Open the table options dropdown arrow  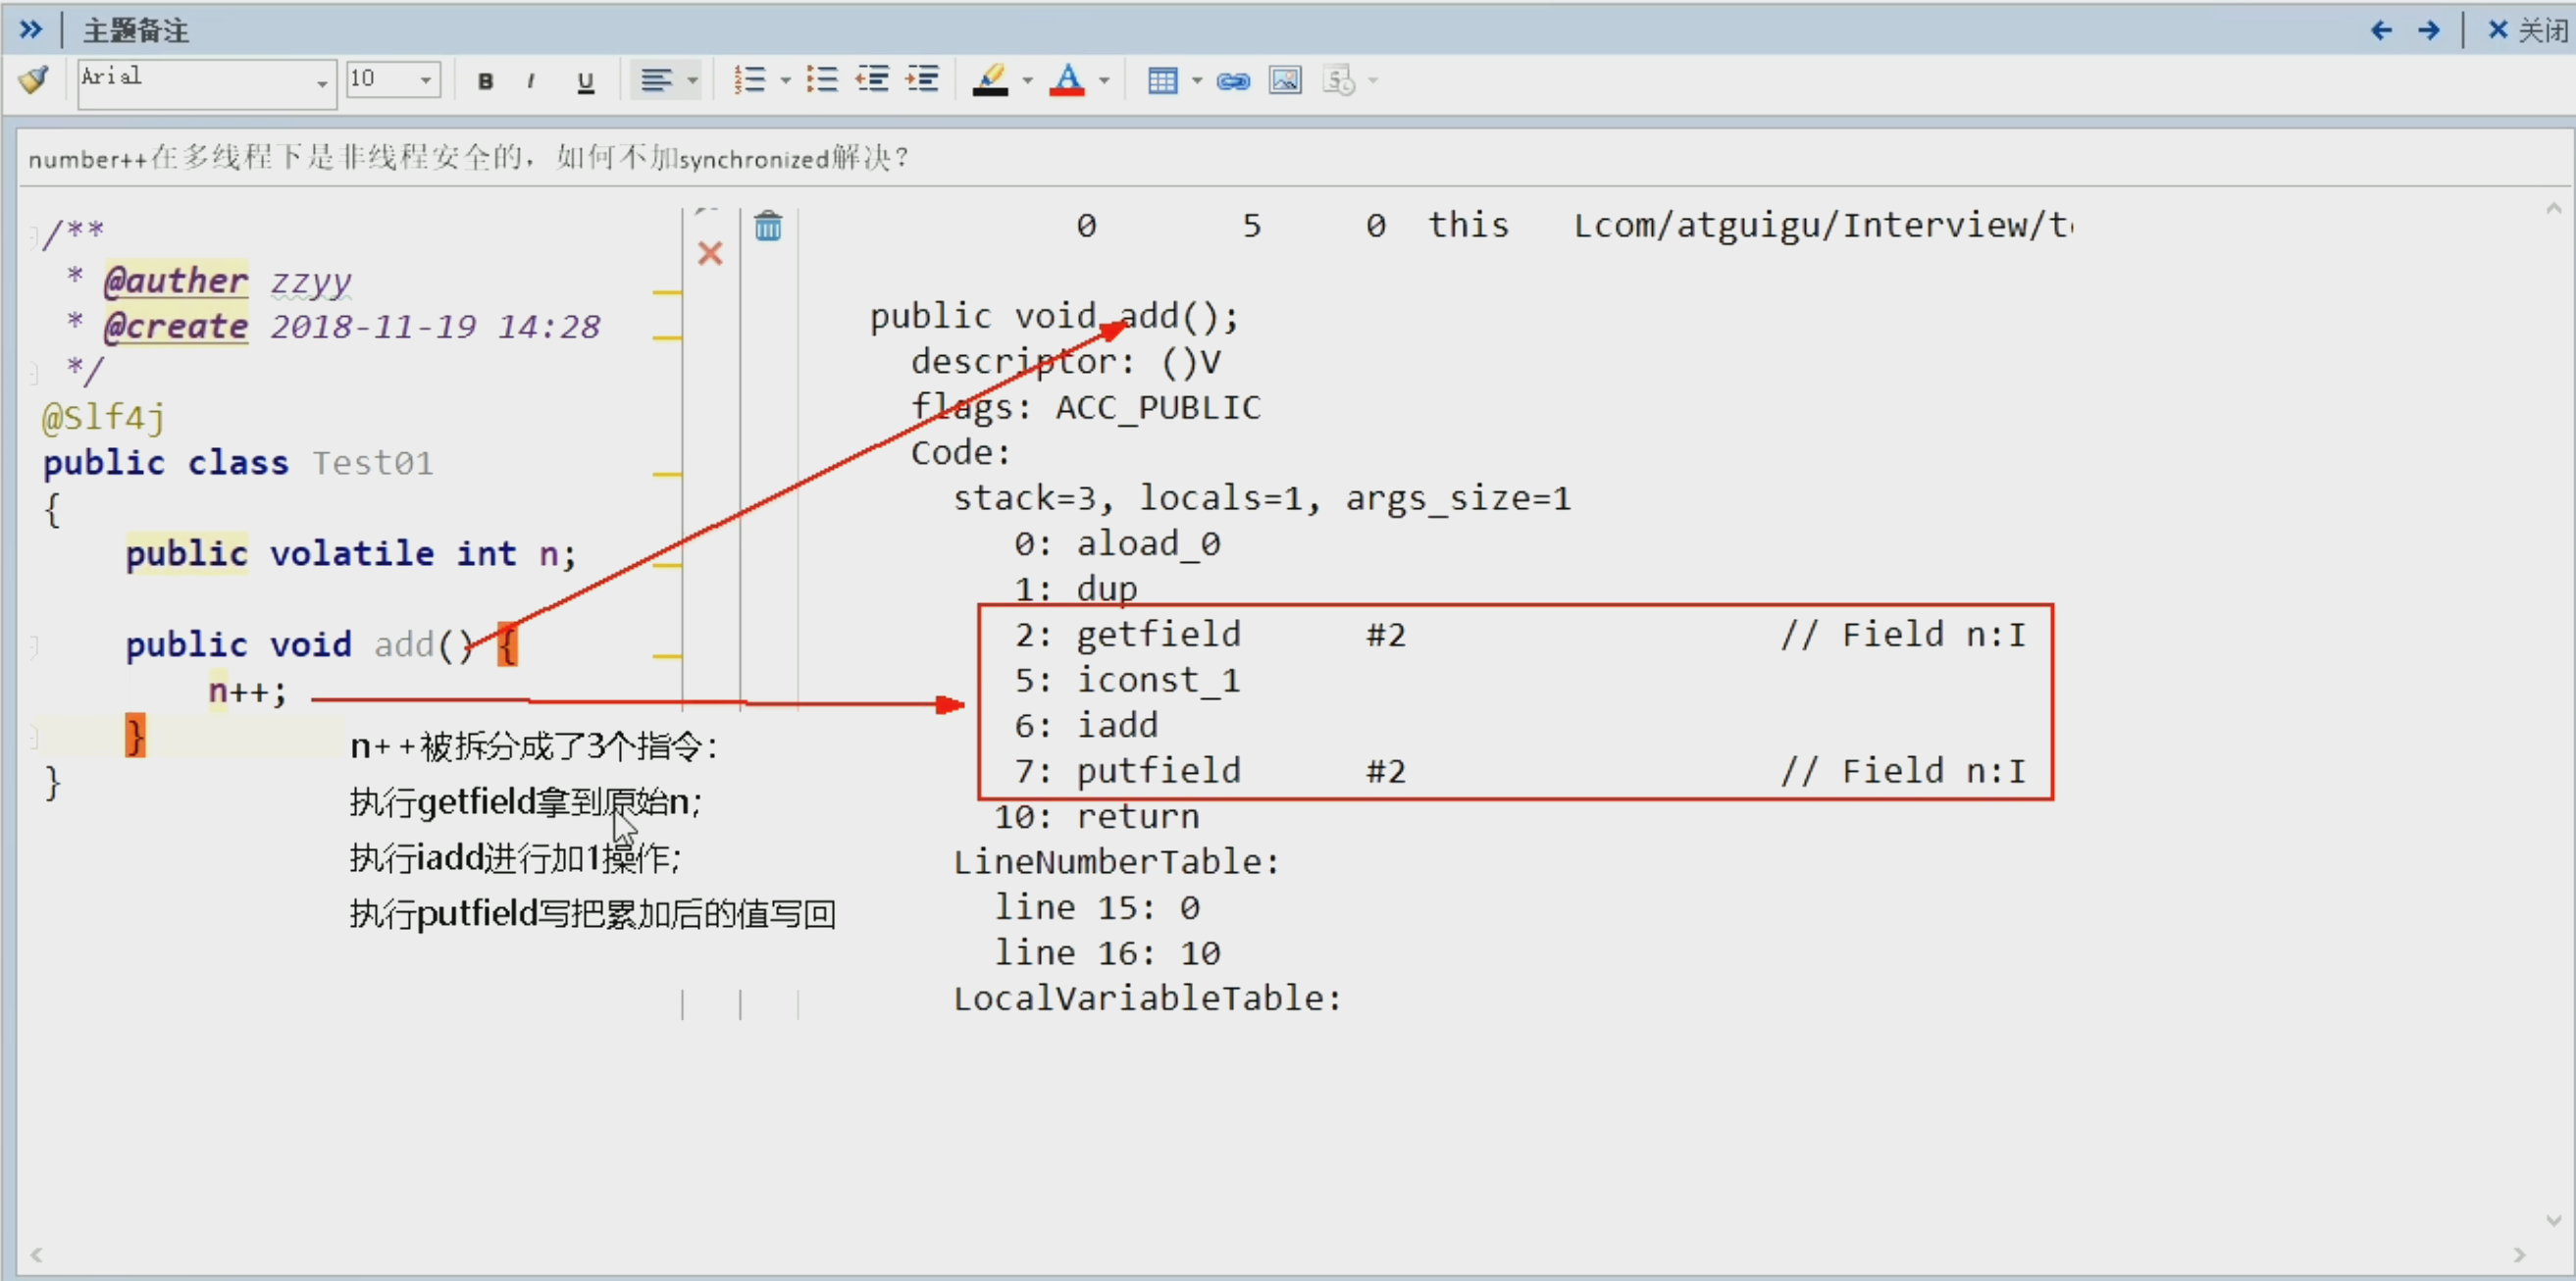(1196, 80)
